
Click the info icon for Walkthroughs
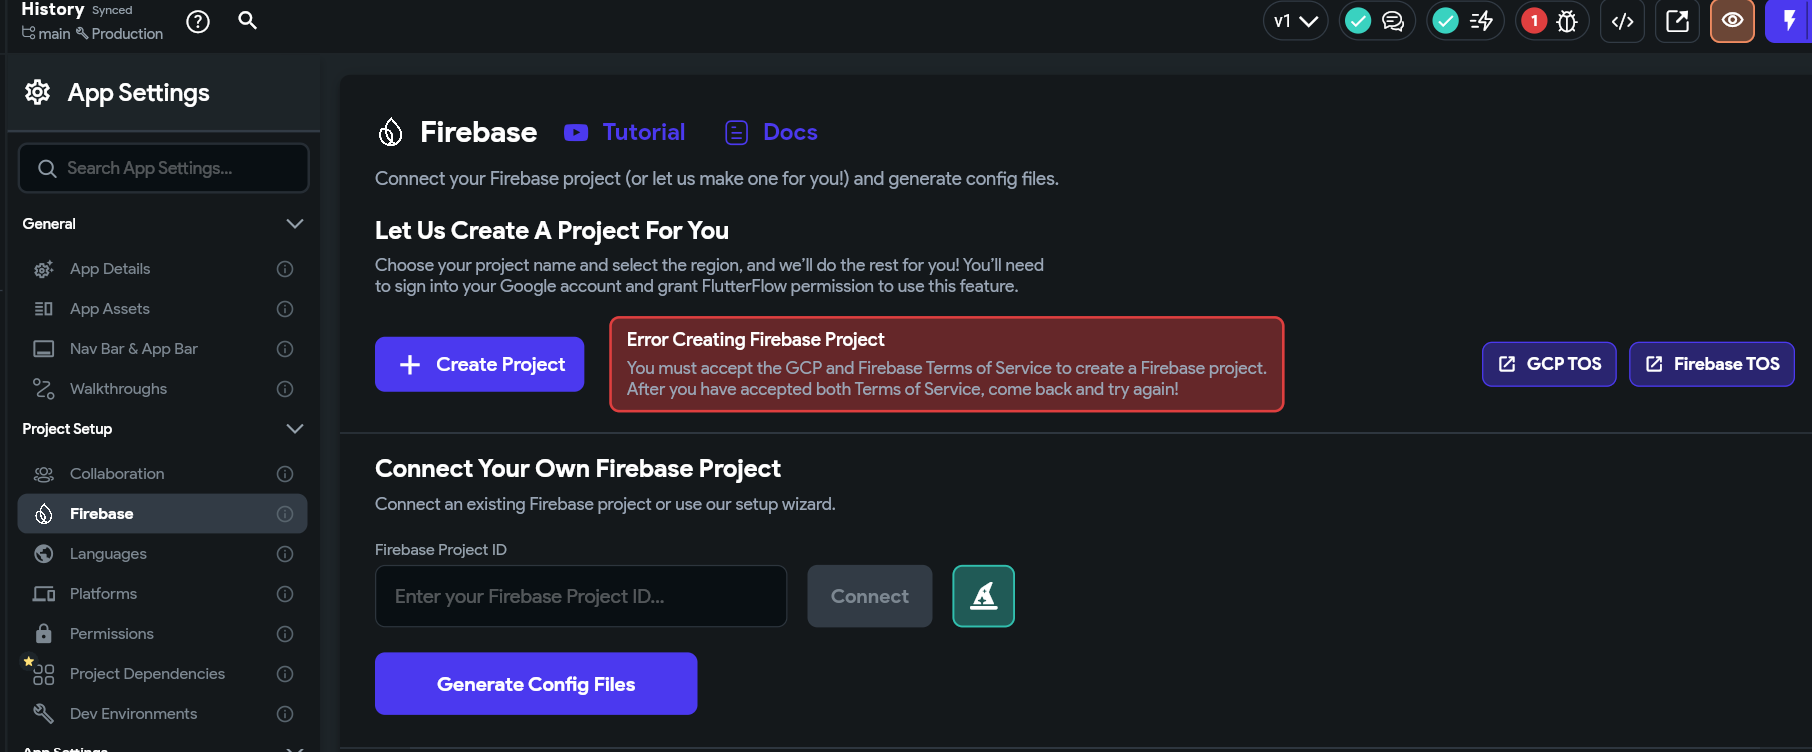tap(285, 389)
